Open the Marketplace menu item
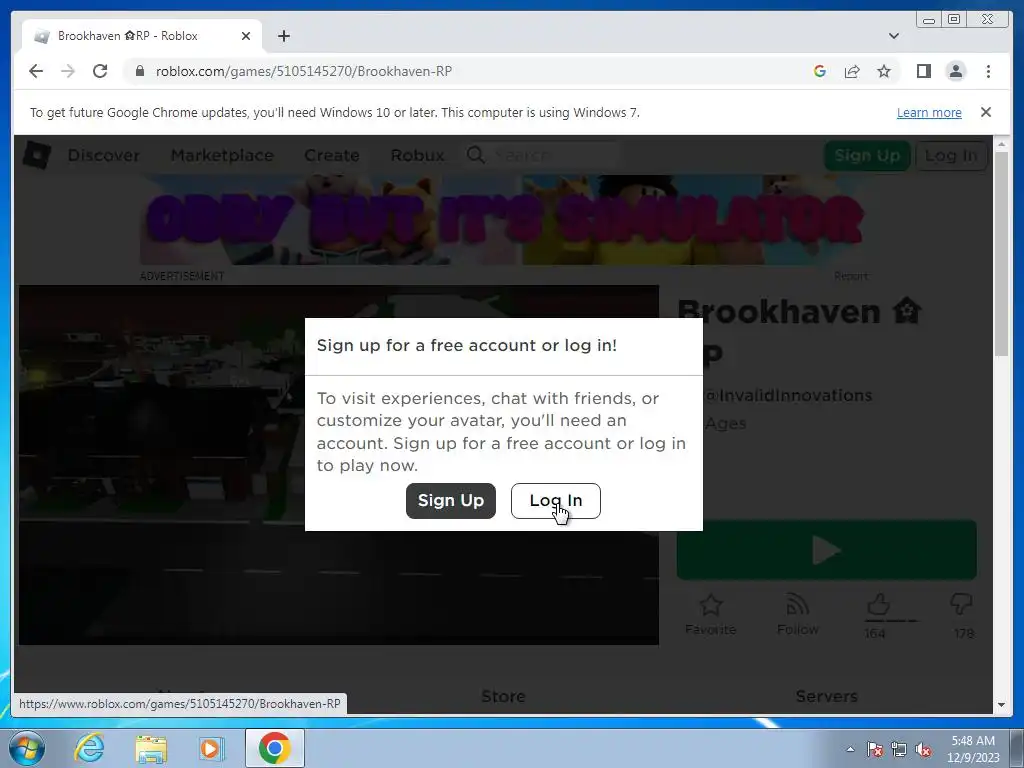 tap(222, 155)
